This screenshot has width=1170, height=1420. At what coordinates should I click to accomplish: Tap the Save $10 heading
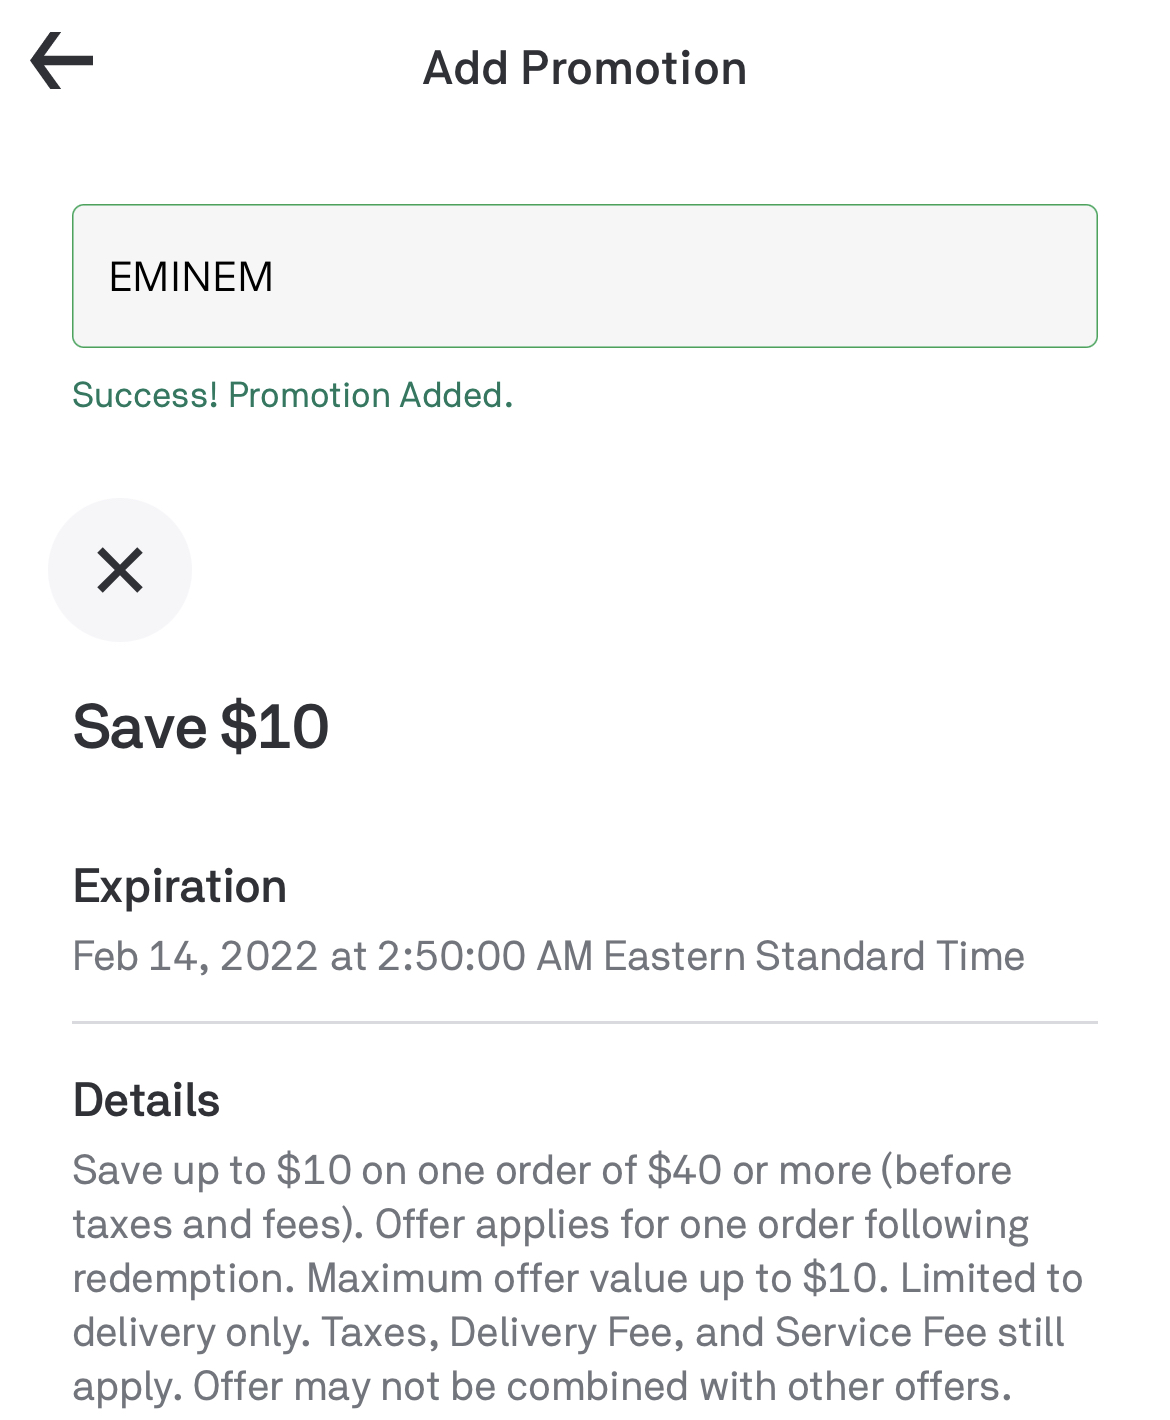[200, 726]
